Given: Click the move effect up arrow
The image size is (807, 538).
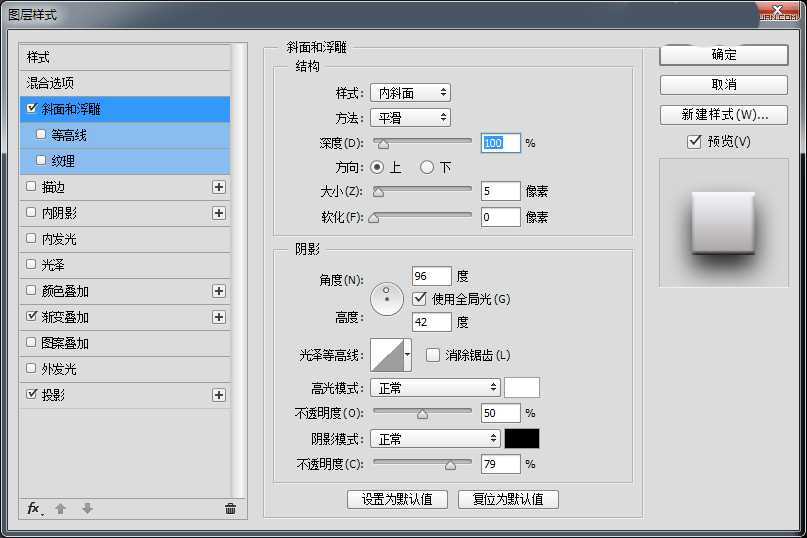Looking at the screenshot, I should 60,508.
